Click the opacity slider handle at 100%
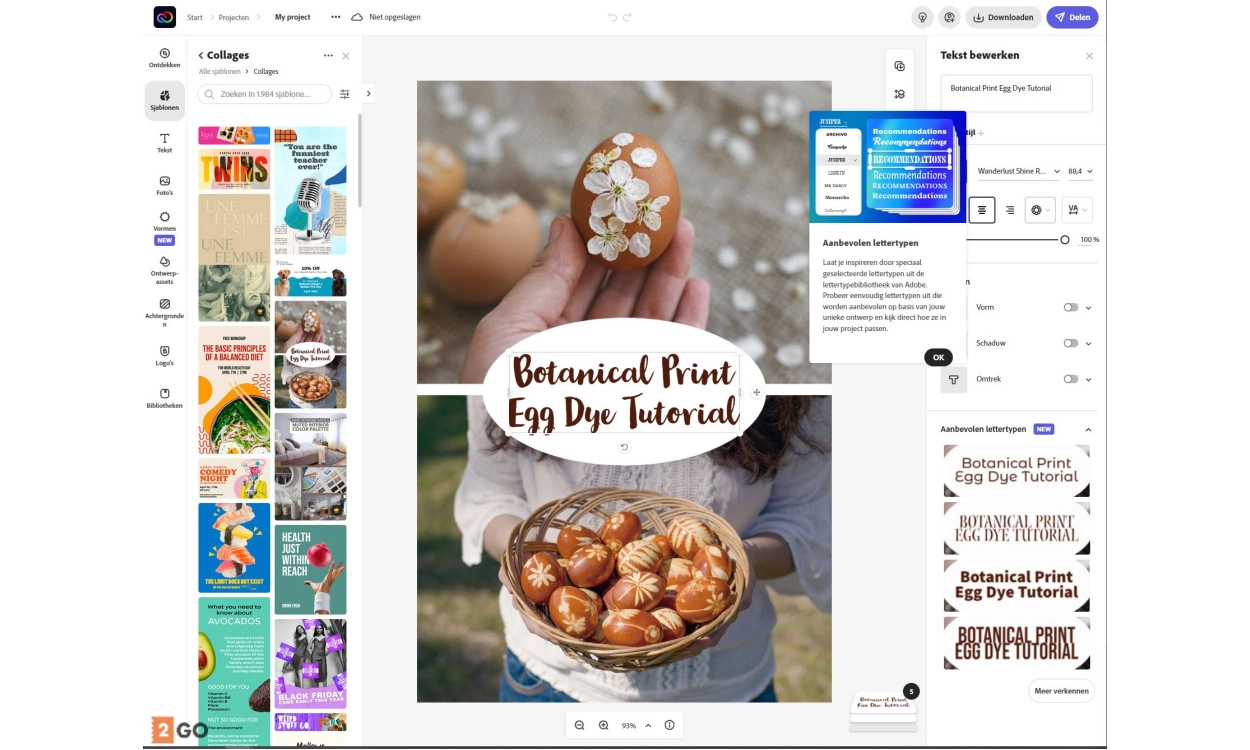The width and height of the screenshot is (1250, 750). coord(1064,240)
